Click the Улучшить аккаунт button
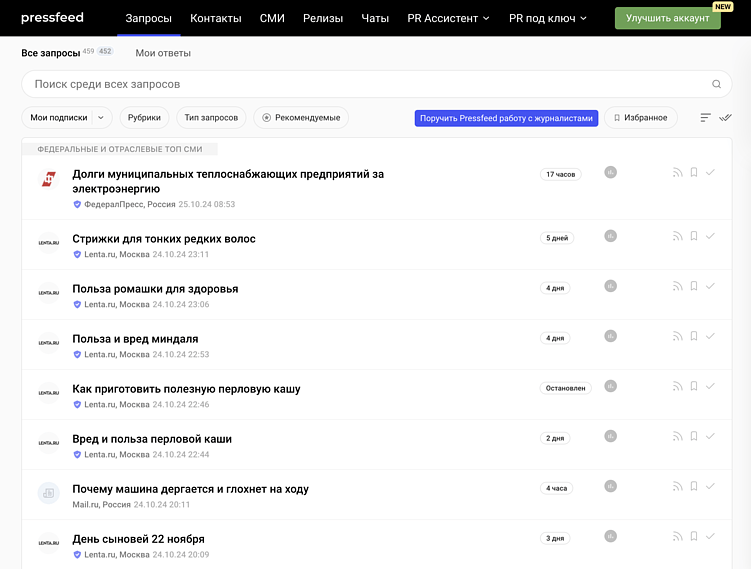 (x=667, y=18)
